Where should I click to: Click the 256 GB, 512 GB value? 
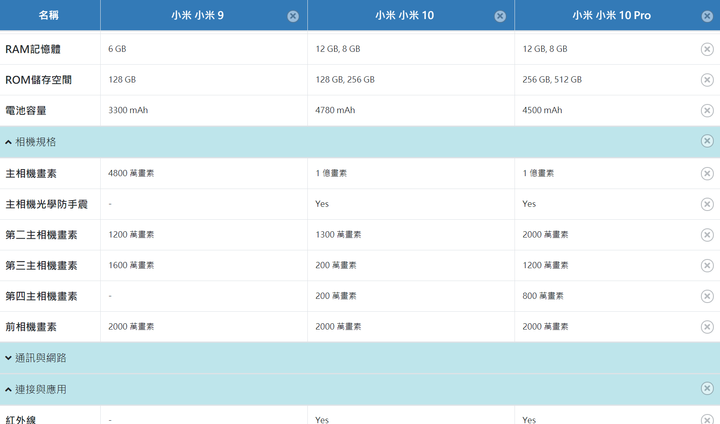552,79
